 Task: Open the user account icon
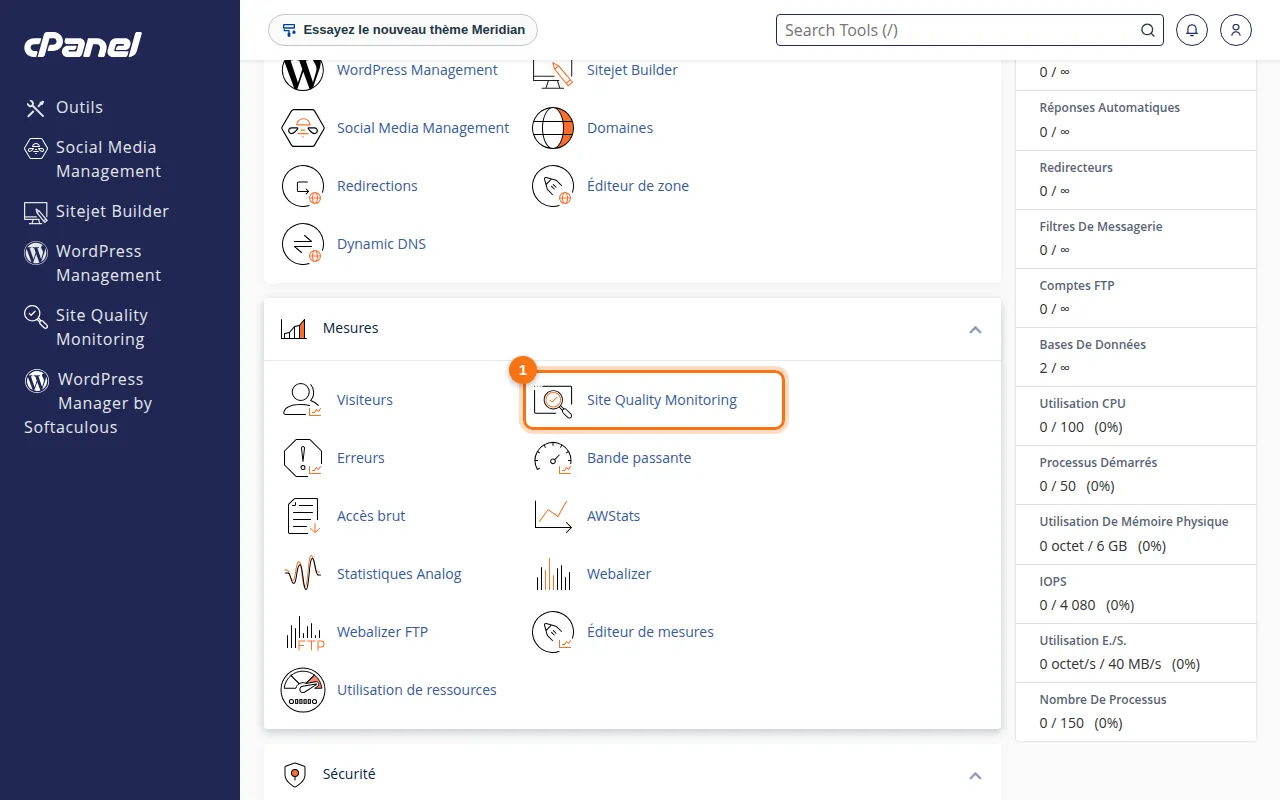click(x=1236, y=30)
